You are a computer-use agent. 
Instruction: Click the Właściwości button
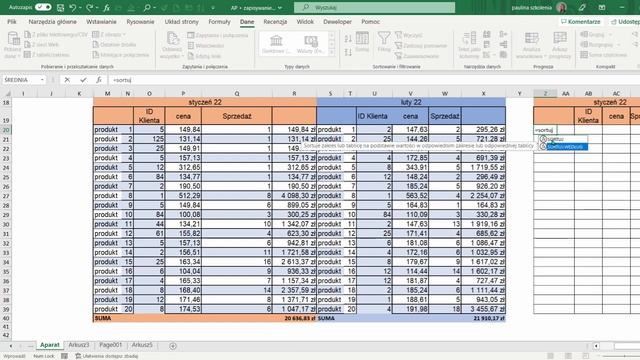(206, 46)
